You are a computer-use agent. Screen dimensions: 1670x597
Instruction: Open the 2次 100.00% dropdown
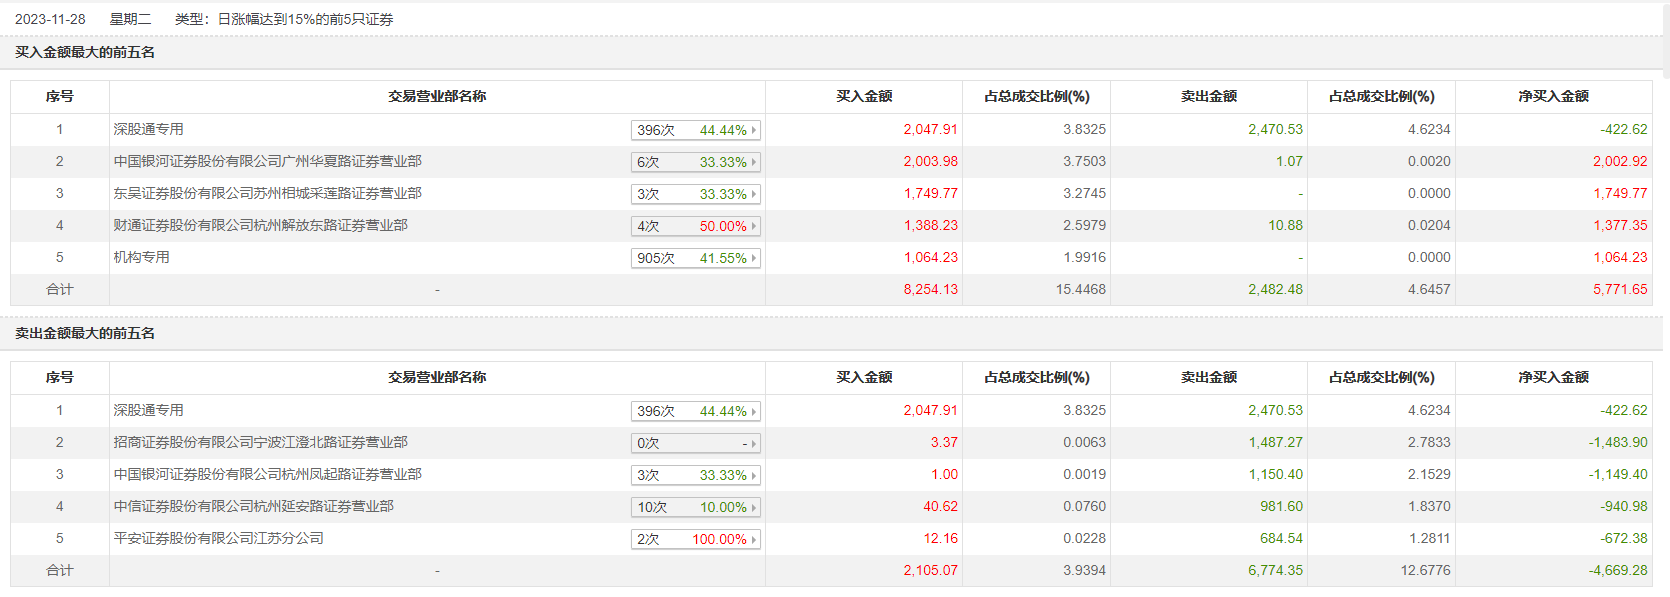tap(696, 539)
